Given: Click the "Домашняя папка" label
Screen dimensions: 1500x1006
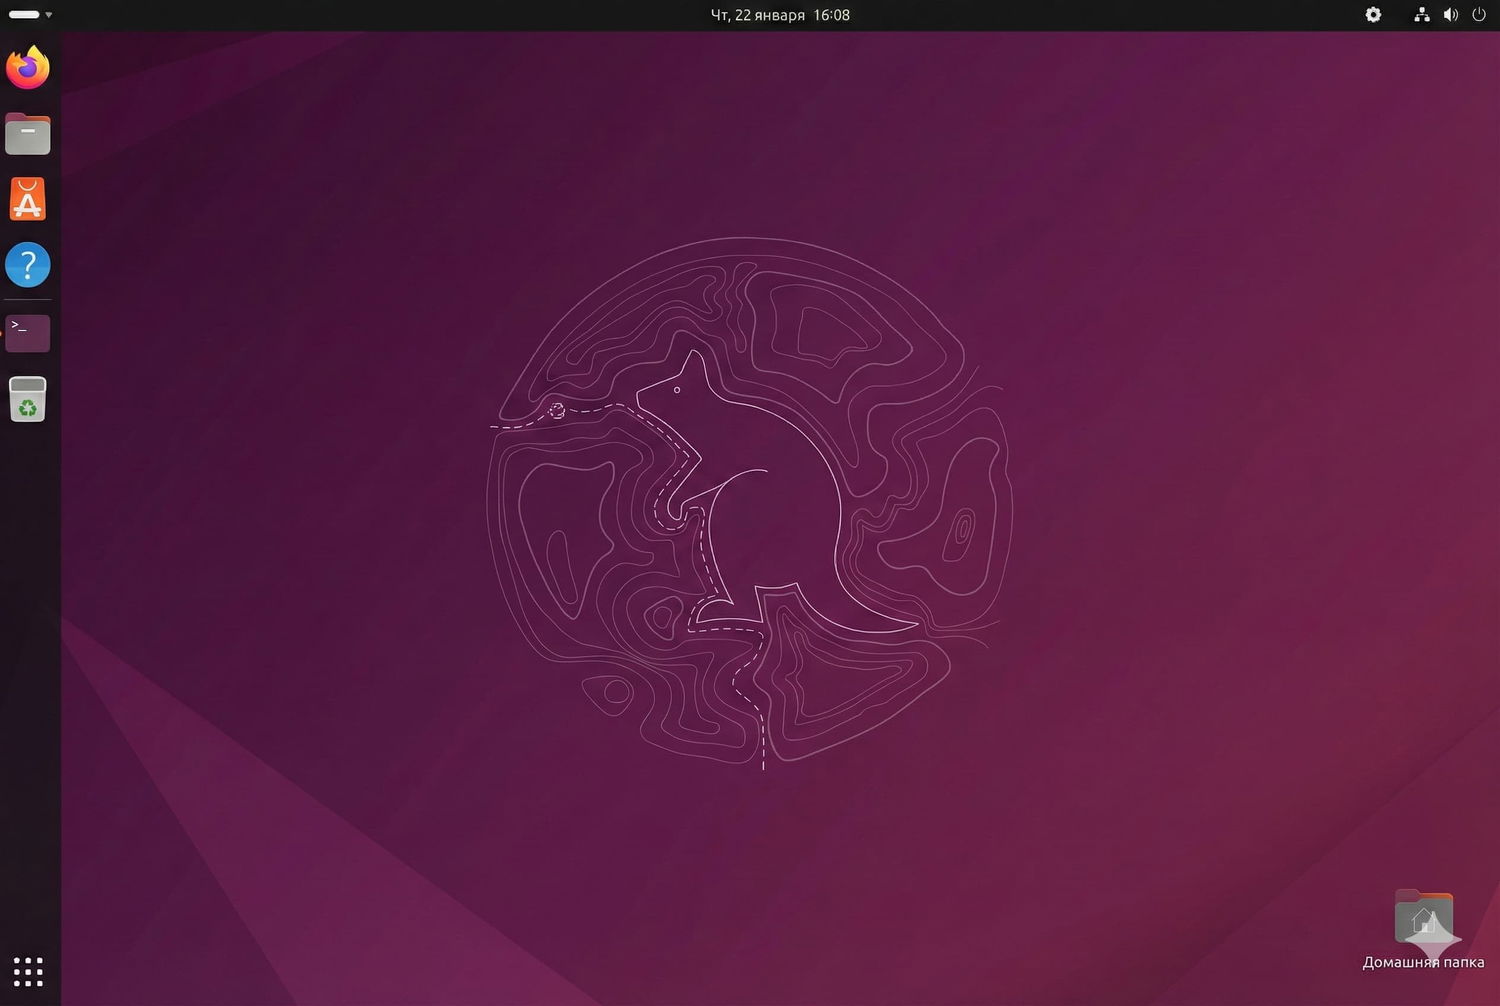Looking at the screenshot, I should point(1422,962).
